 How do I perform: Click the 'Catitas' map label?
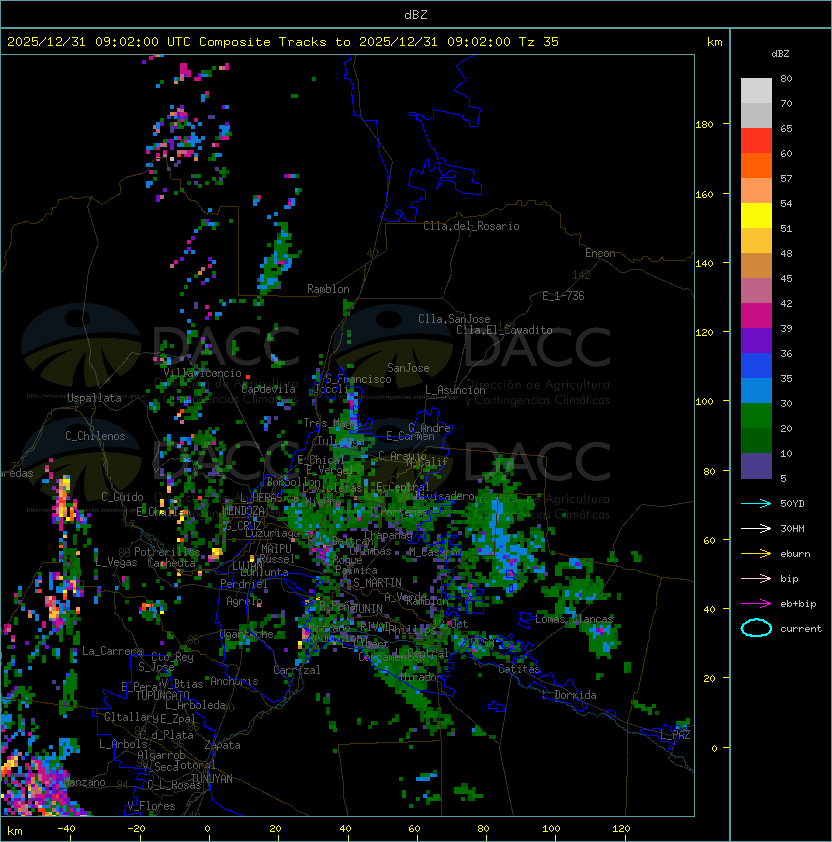[x=519, y=669]
